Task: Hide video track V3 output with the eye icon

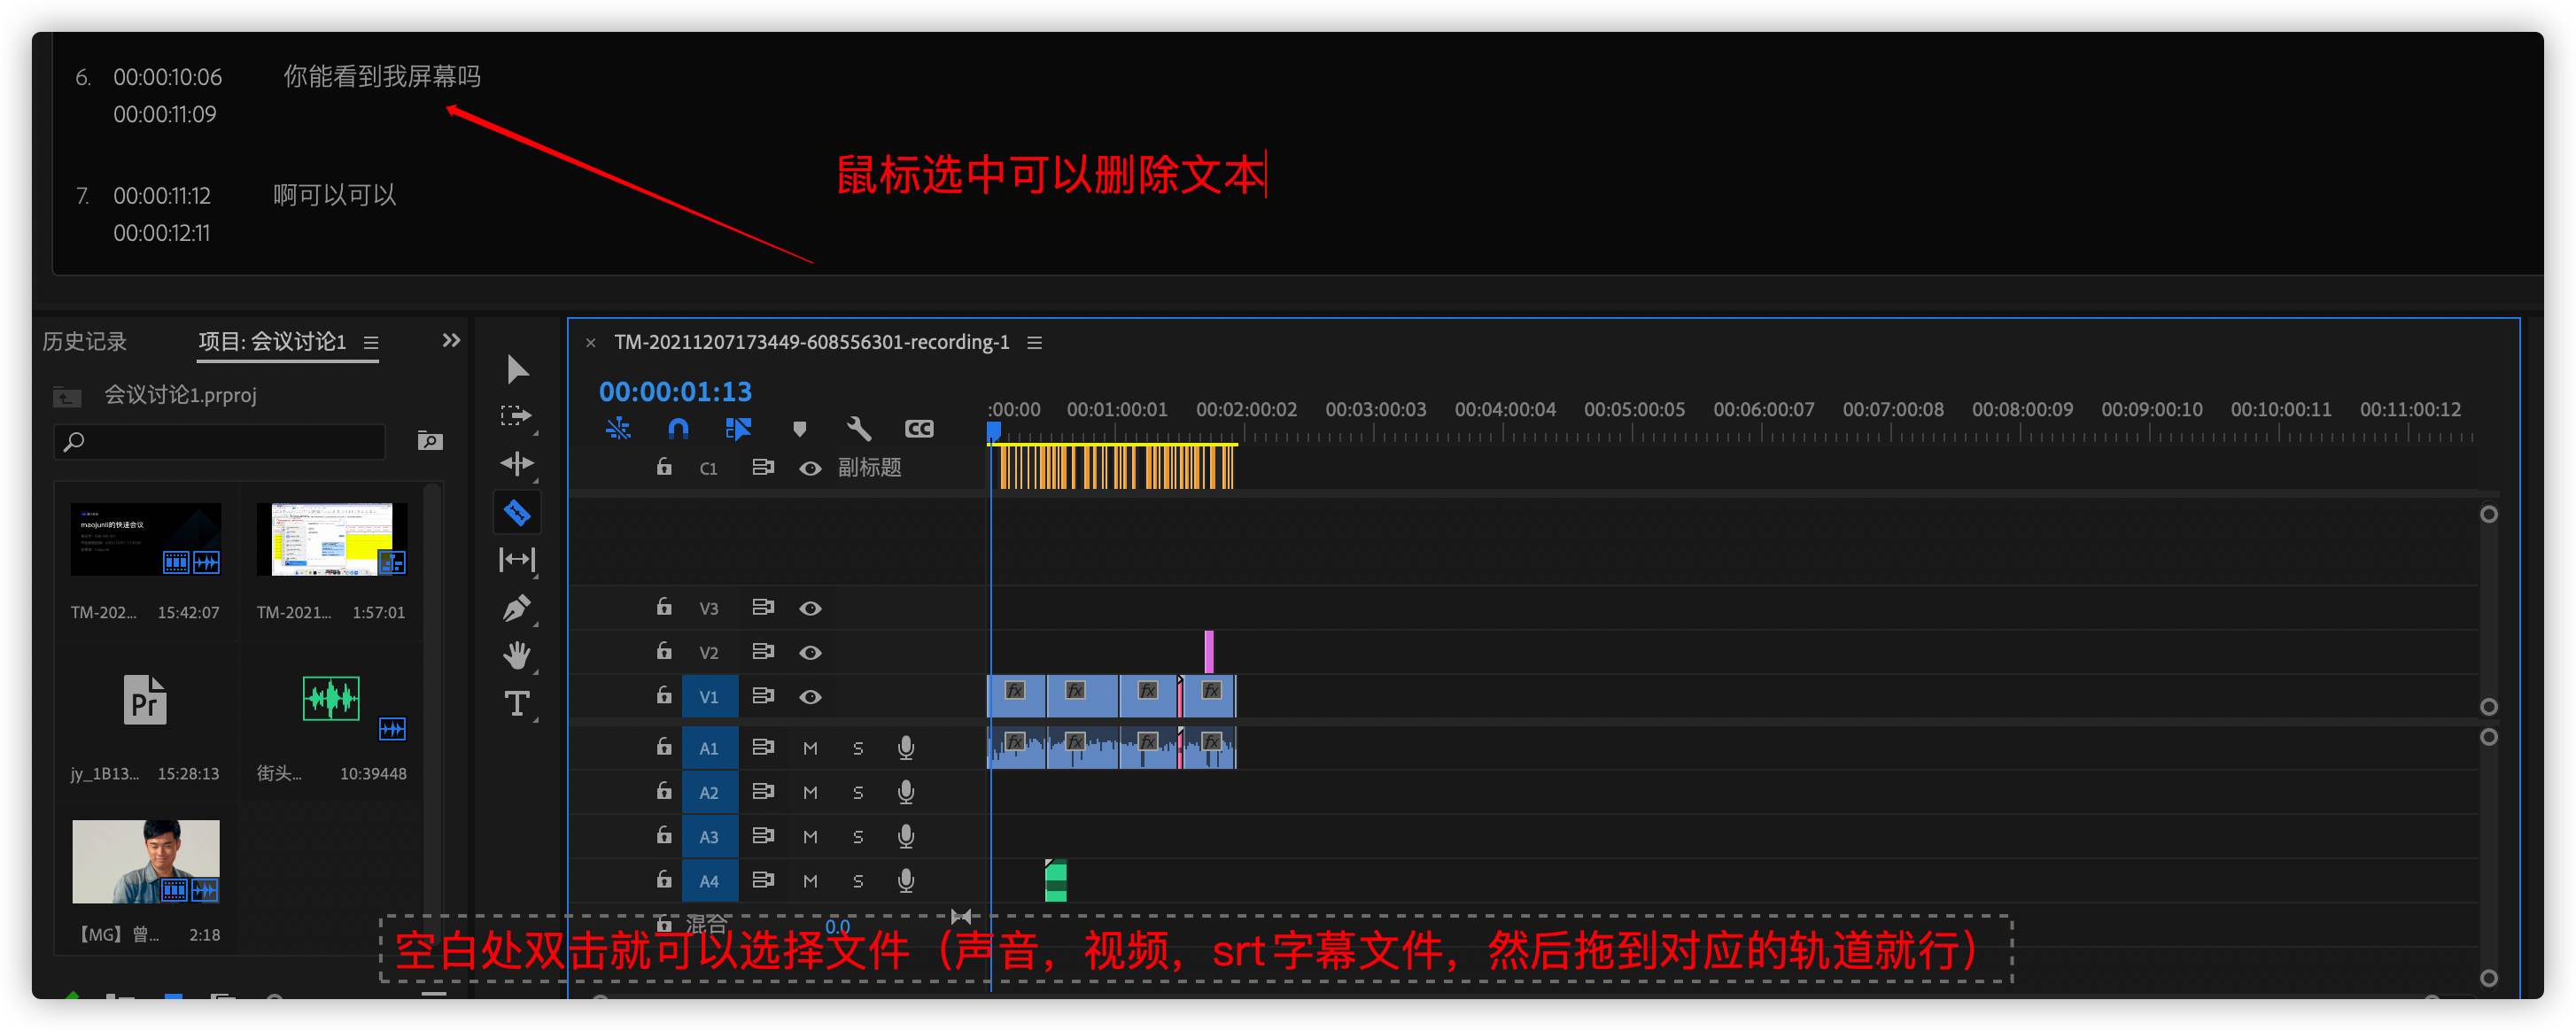Action: tap(810, 607)
